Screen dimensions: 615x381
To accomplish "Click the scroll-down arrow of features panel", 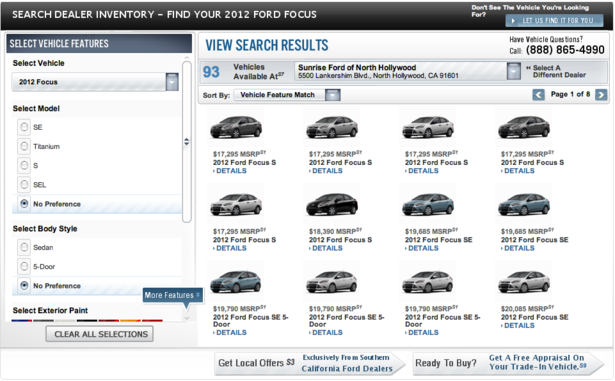I will (x=187, y=317).
